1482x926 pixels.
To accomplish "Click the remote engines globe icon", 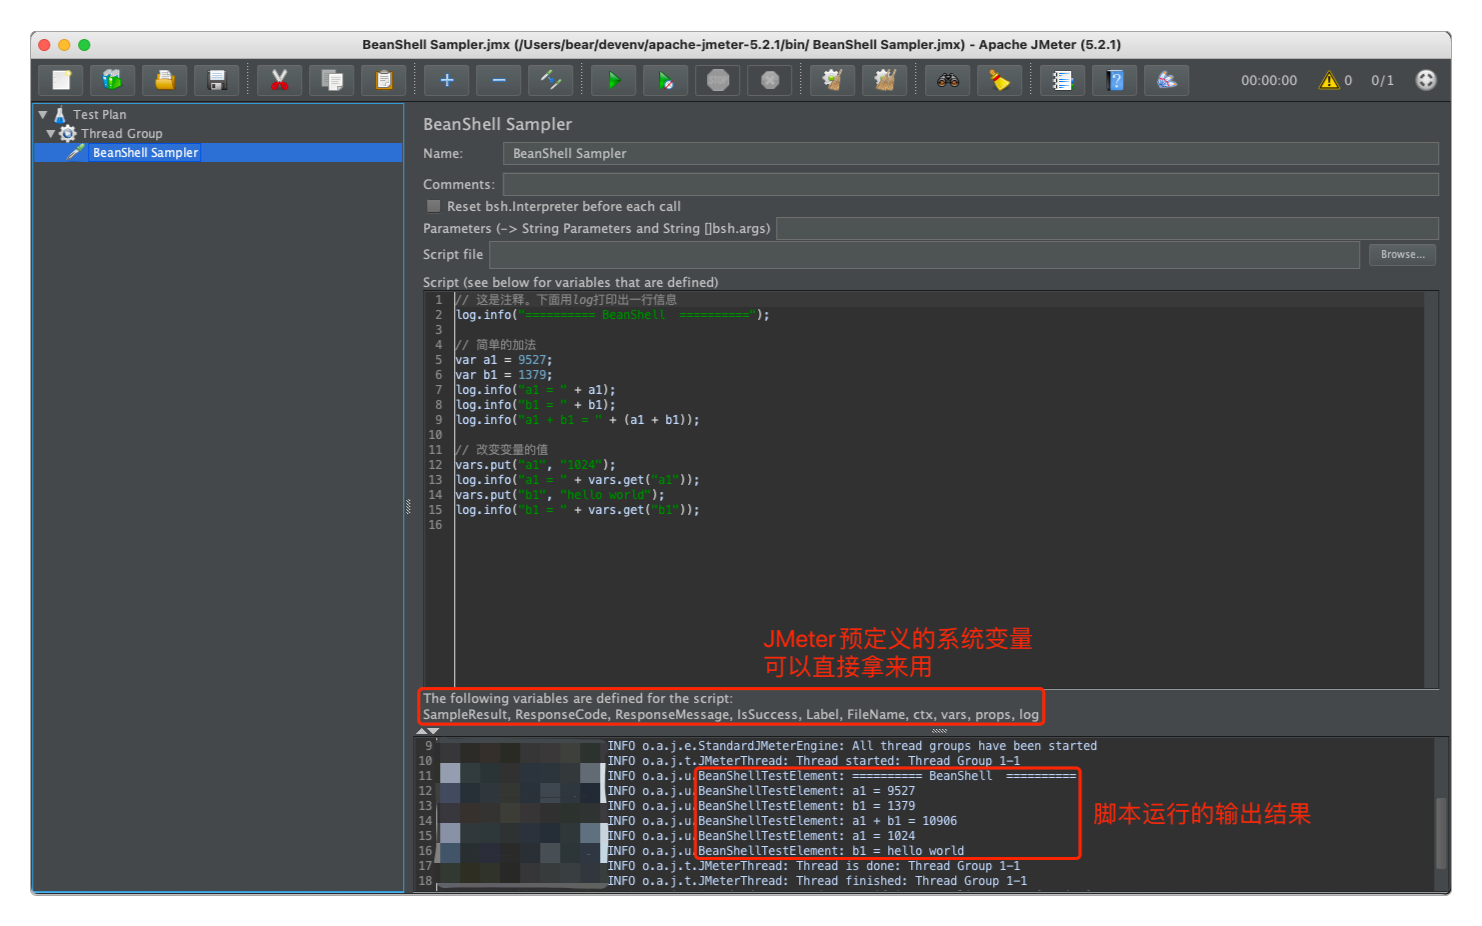I will click(1426, 80).
